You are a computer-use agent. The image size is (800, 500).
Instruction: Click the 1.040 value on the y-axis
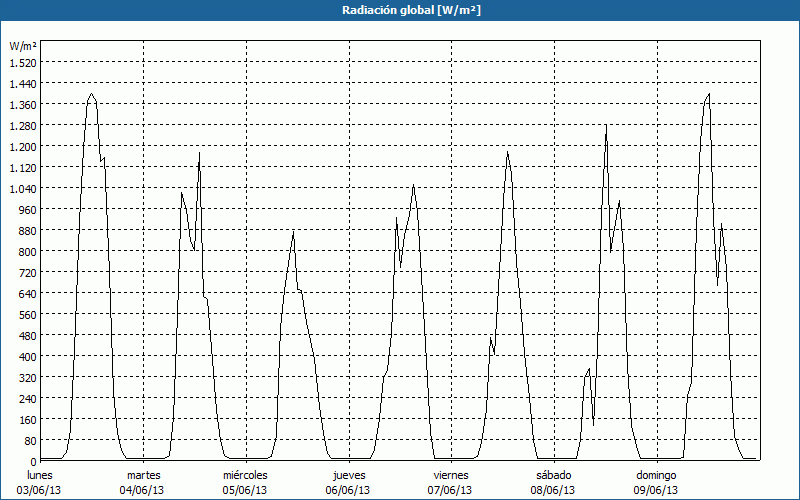[22, 188]
